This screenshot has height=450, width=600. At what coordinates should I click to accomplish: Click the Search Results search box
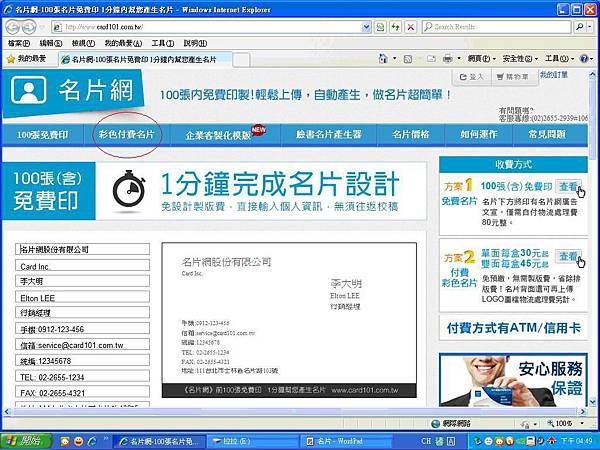pyautogui.click(x=497, y=27)
